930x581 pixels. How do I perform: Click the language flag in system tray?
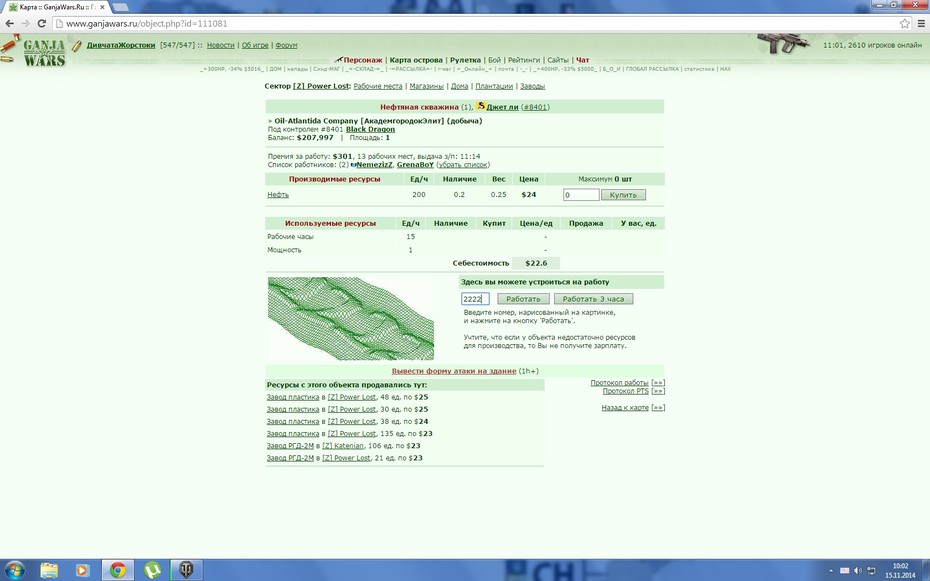tap(845, 571)
